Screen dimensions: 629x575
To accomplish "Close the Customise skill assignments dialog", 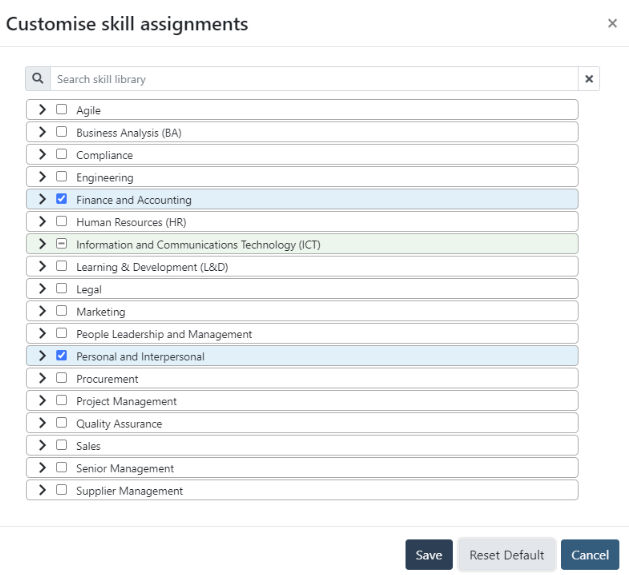I will [612, 23].
